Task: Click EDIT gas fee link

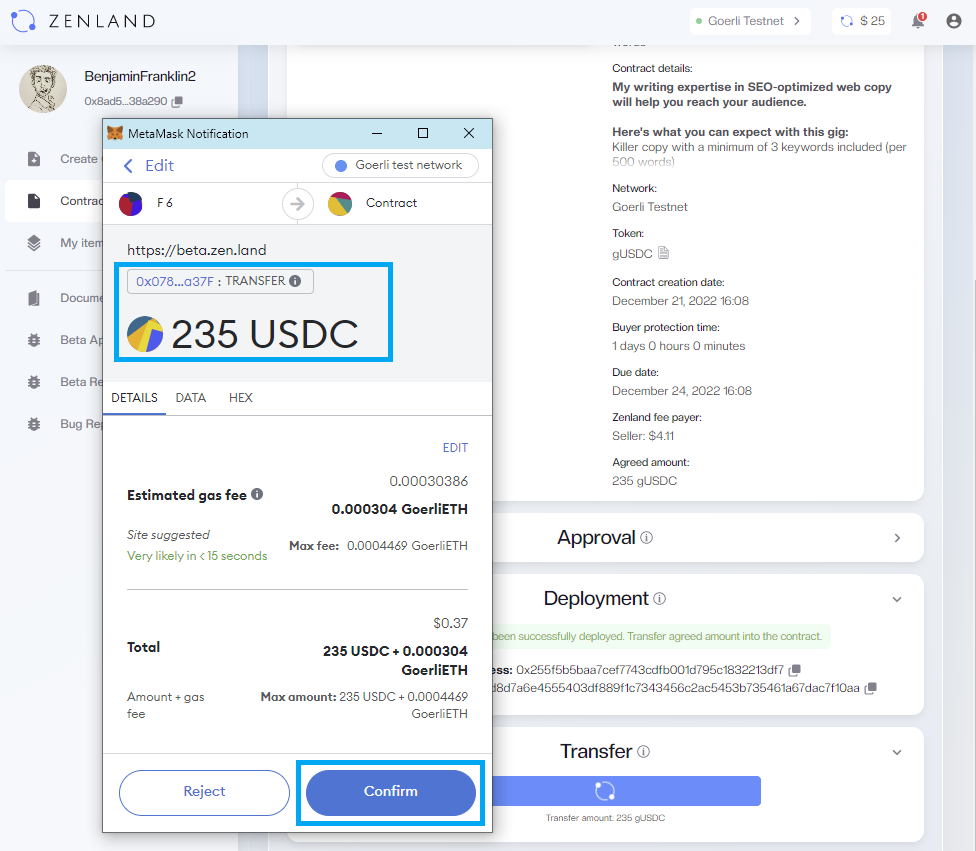Action: coord(455,448)
